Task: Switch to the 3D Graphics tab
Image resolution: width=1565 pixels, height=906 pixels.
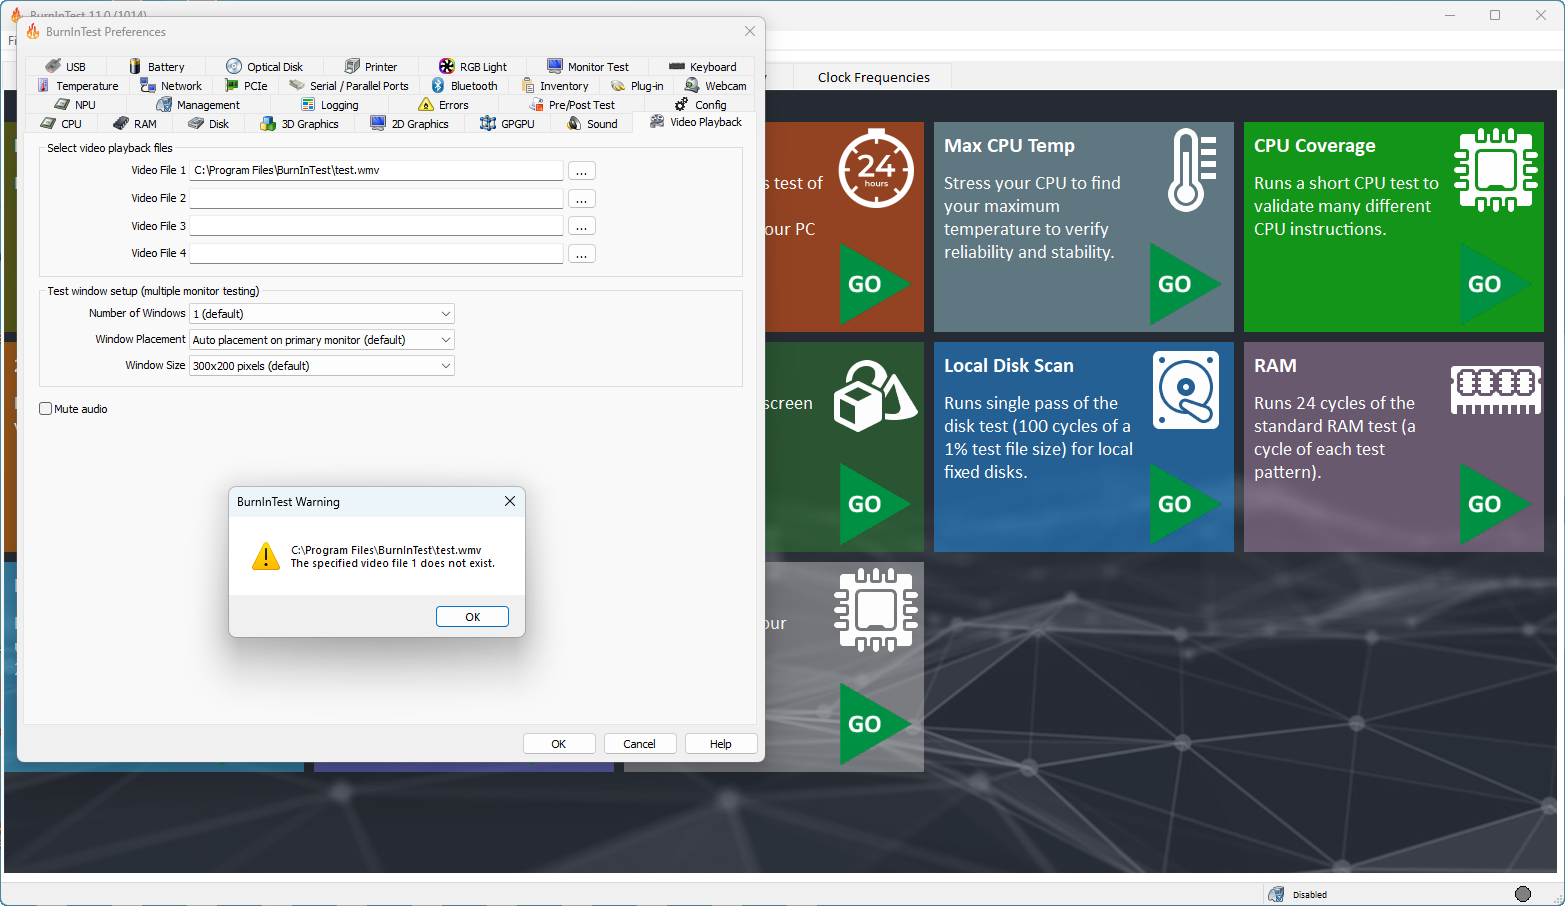Action: (300, 124)
